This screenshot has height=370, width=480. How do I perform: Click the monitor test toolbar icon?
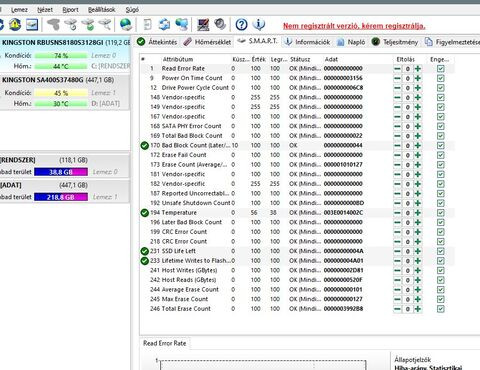(x=203, y=25)
